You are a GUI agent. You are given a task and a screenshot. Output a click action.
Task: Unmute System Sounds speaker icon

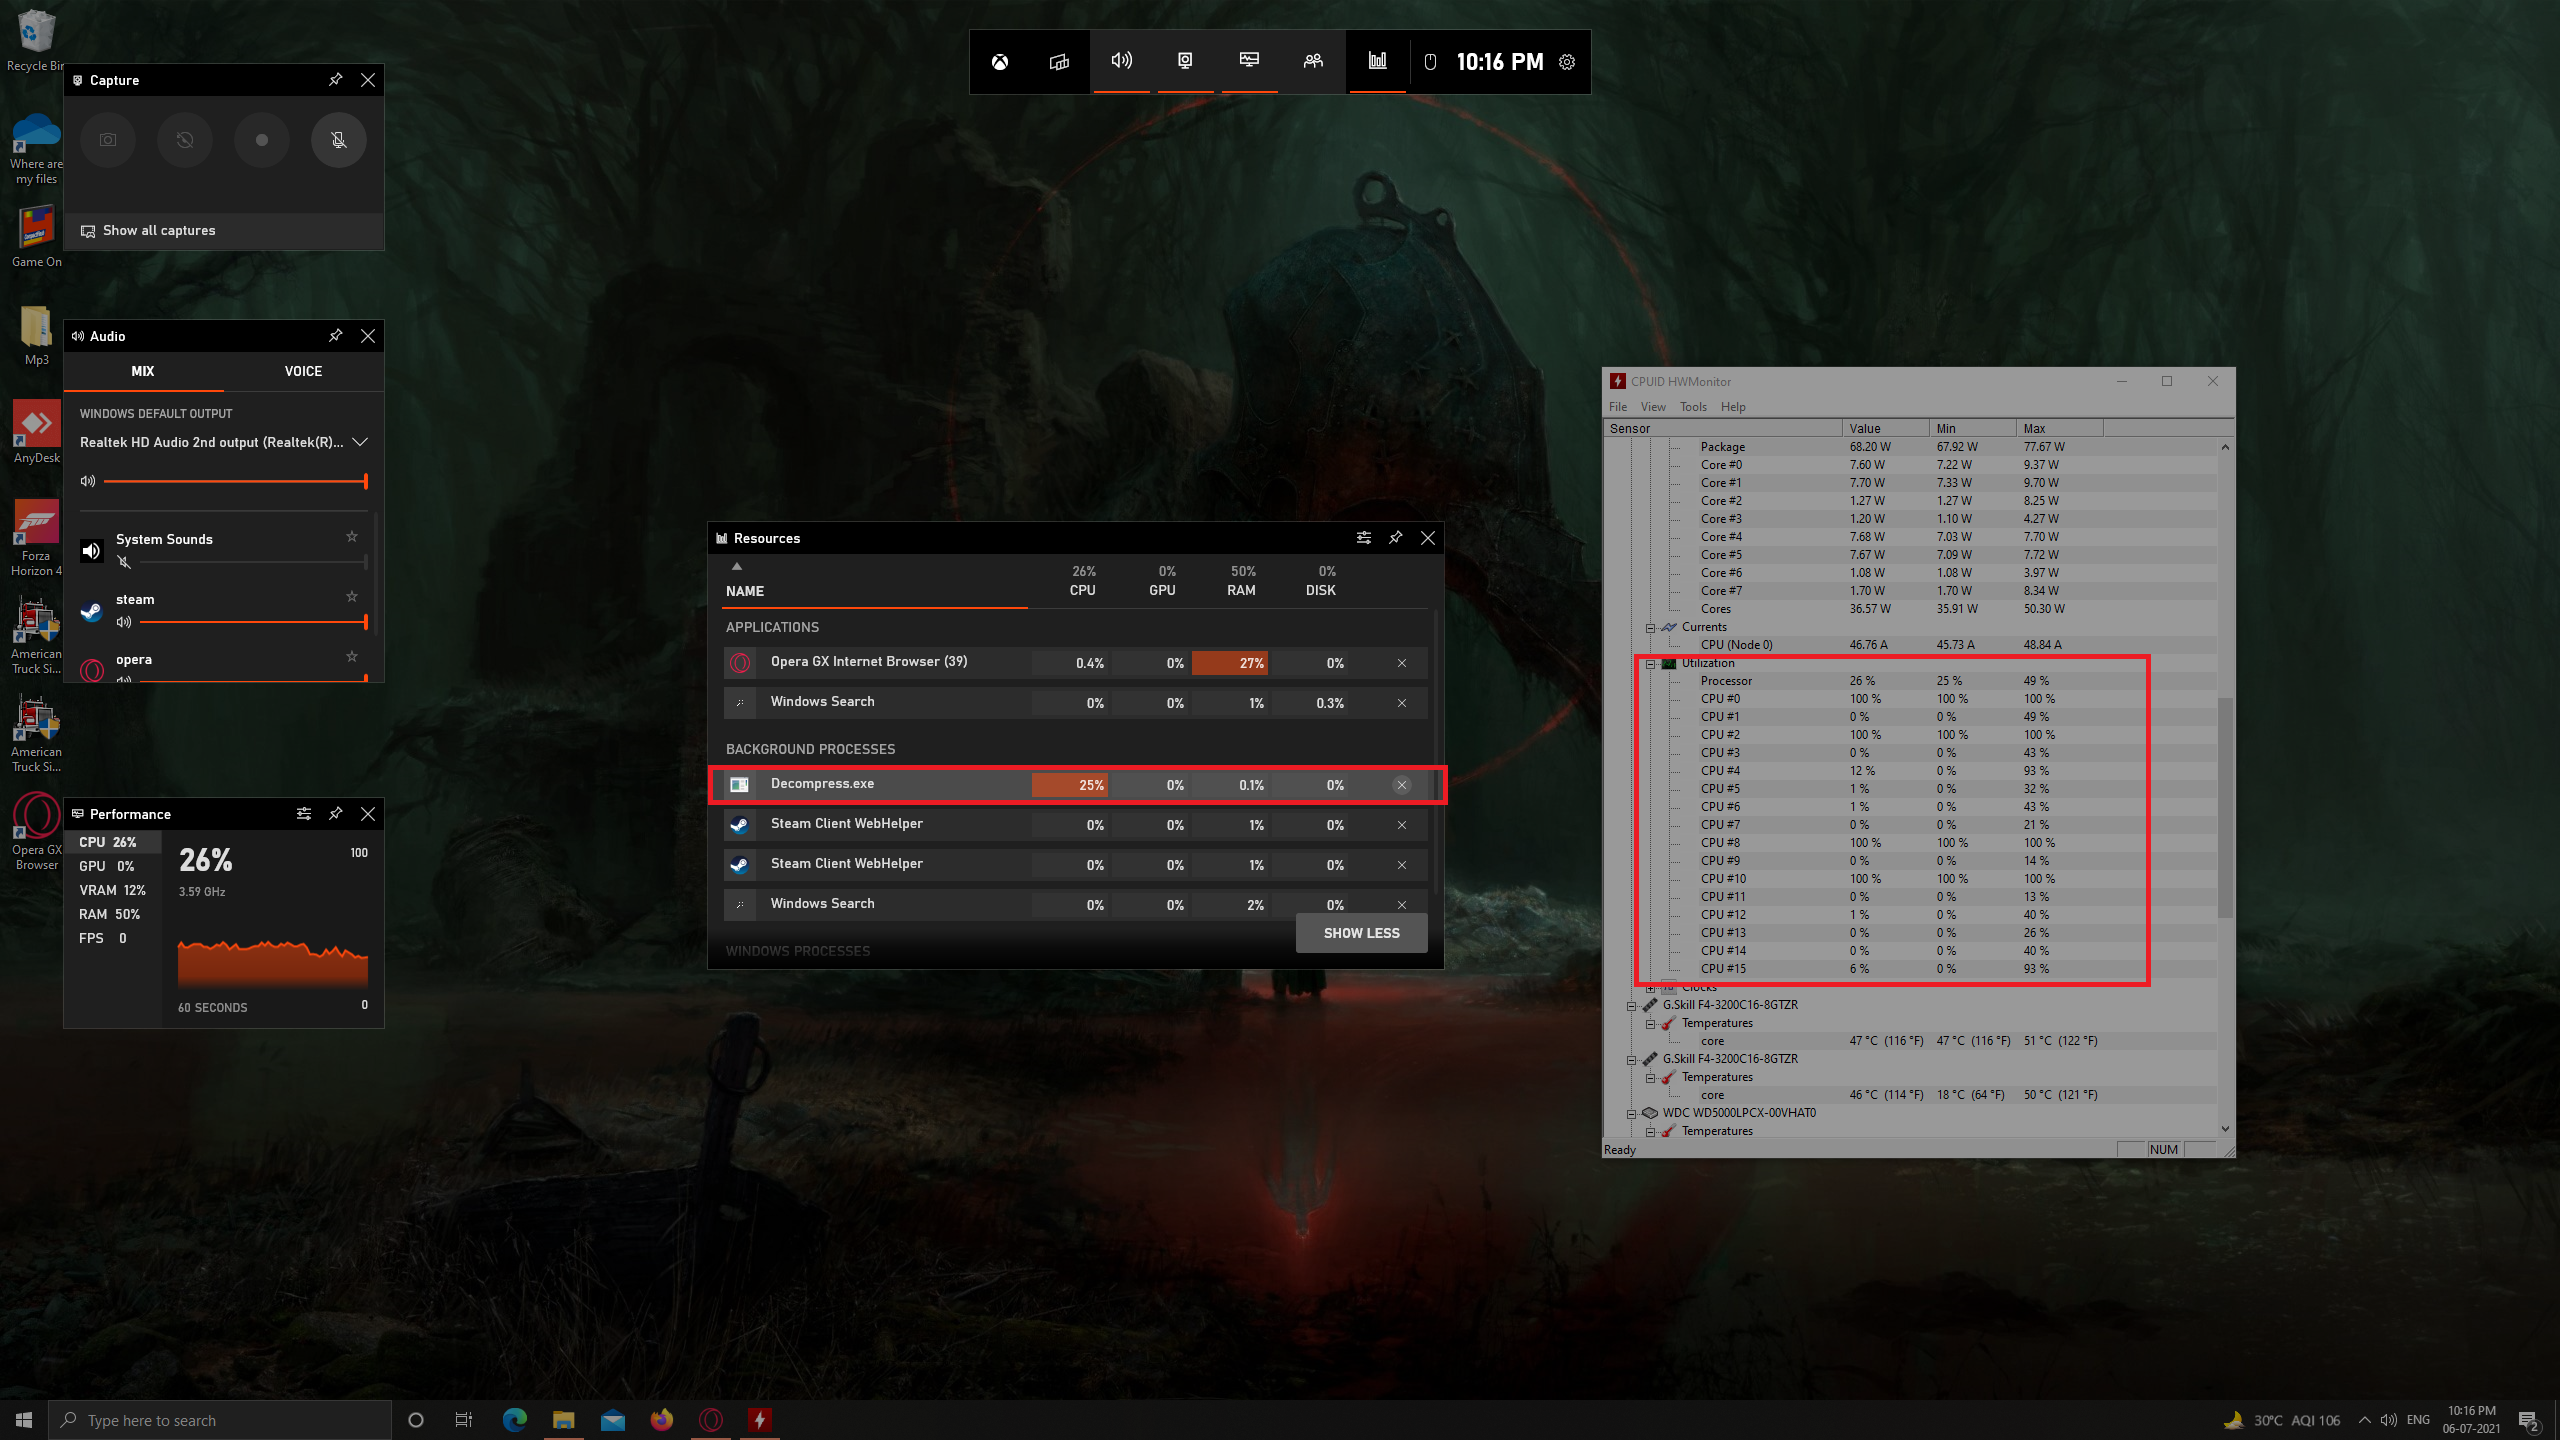coord(124,562)
